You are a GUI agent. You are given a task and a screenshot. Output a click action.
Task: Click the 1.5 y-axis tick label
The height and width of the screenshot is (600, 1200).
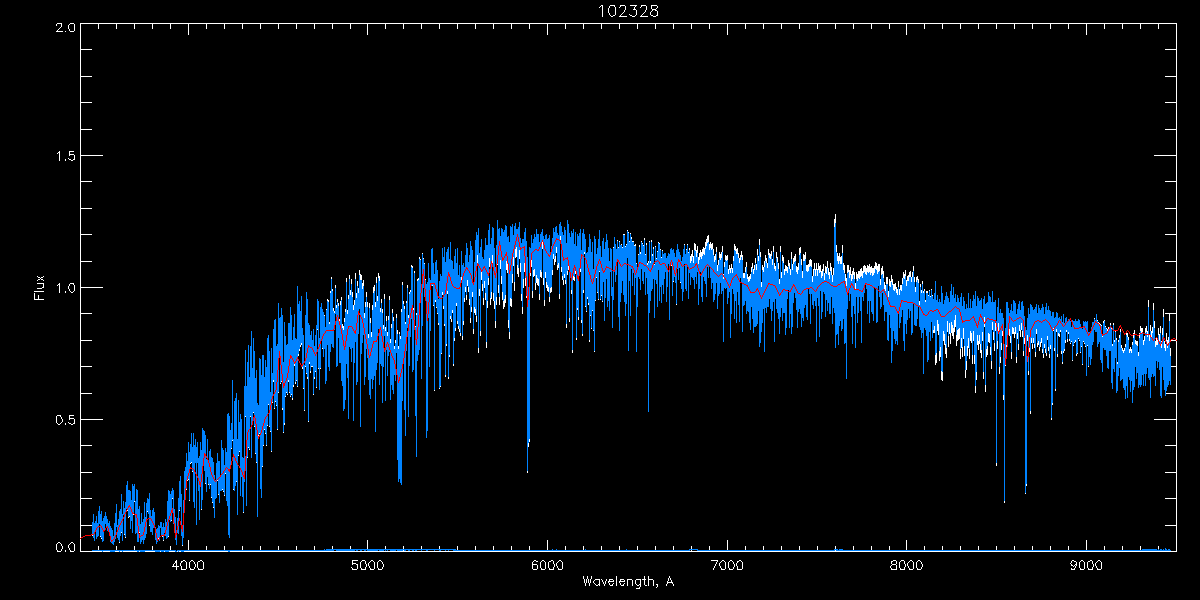65,157
